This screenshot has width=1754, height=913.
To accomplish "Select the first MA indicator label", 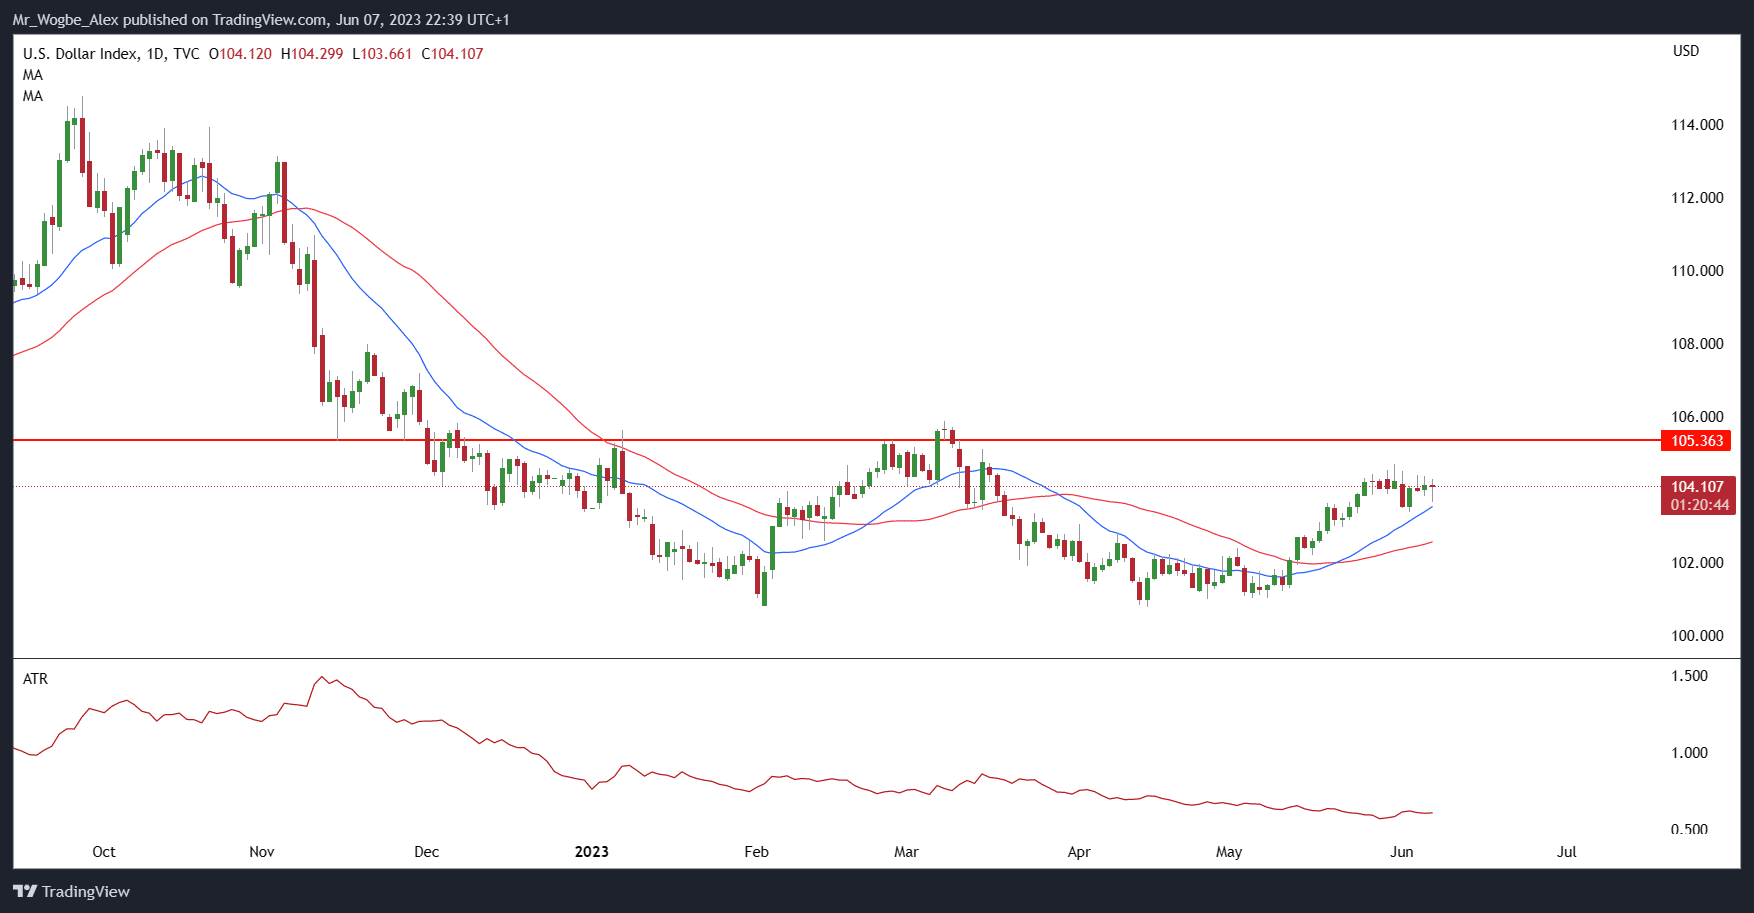I will click(33, 75).
